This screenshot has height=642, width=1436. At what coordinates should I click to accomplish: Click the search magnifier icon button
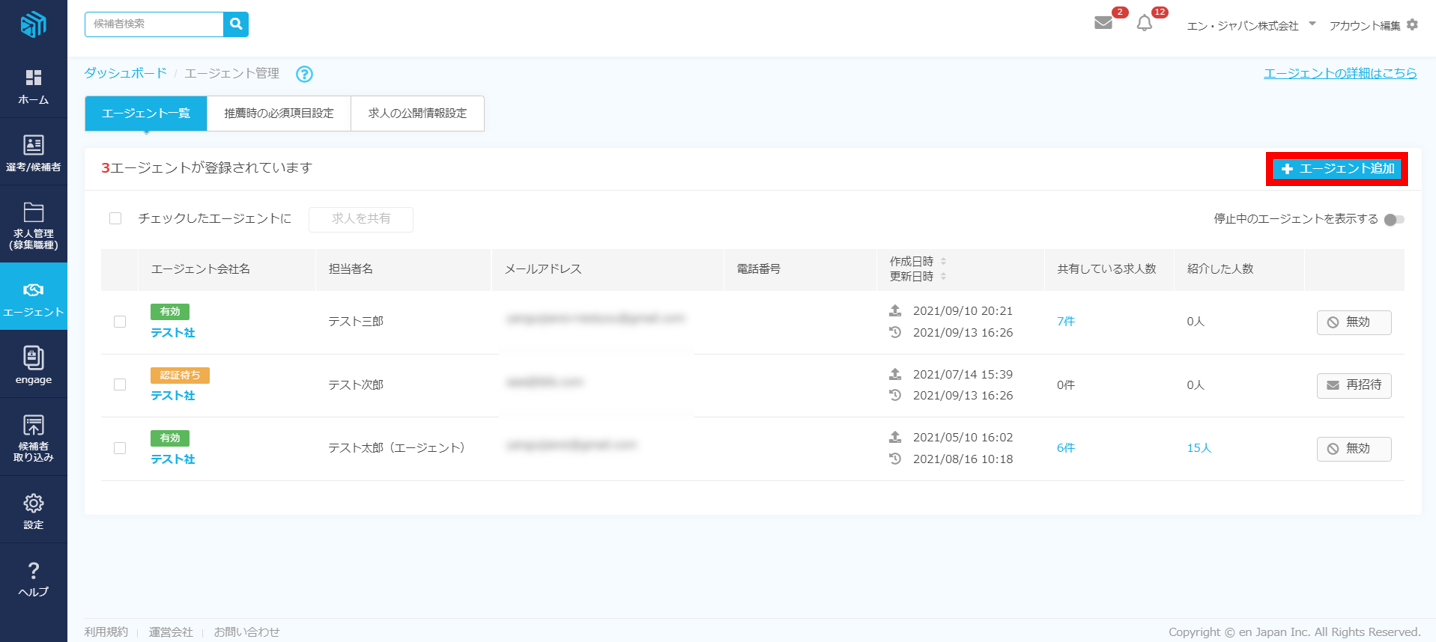[x=236, y=24]
